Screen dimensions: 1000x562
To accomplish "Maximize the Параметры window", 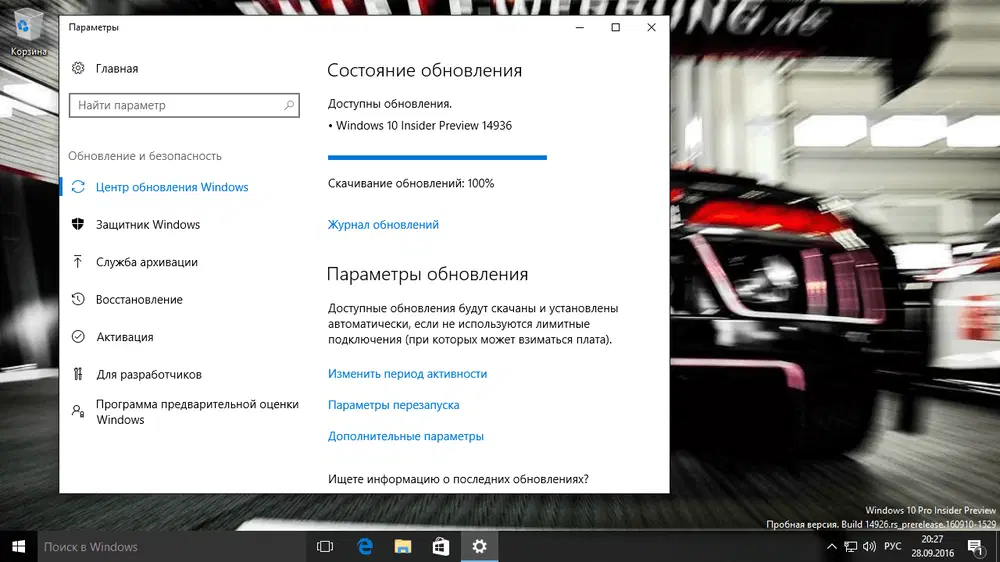I will pos(615,27).
